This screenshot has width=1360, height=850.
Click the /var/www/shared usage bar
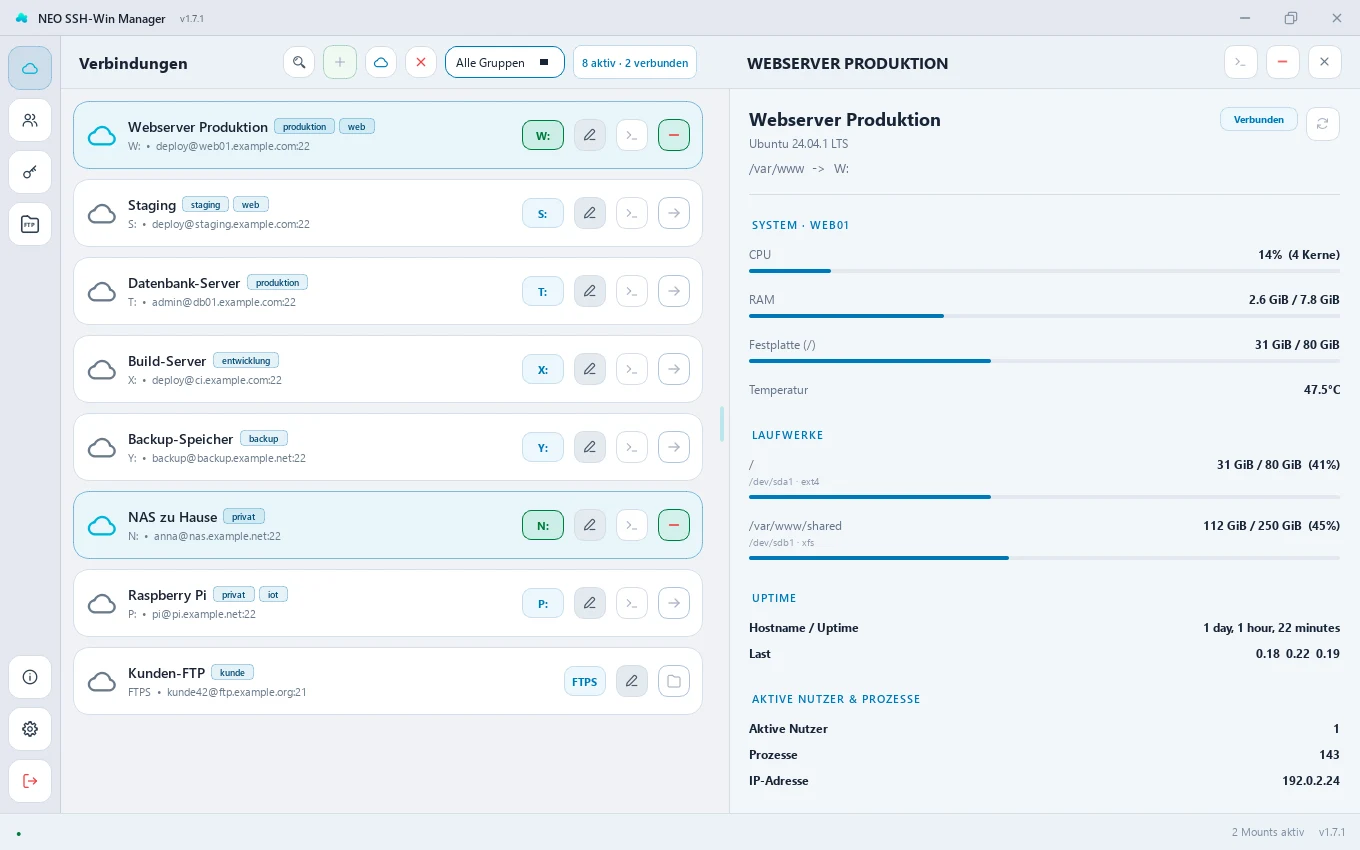[1044, 558]
